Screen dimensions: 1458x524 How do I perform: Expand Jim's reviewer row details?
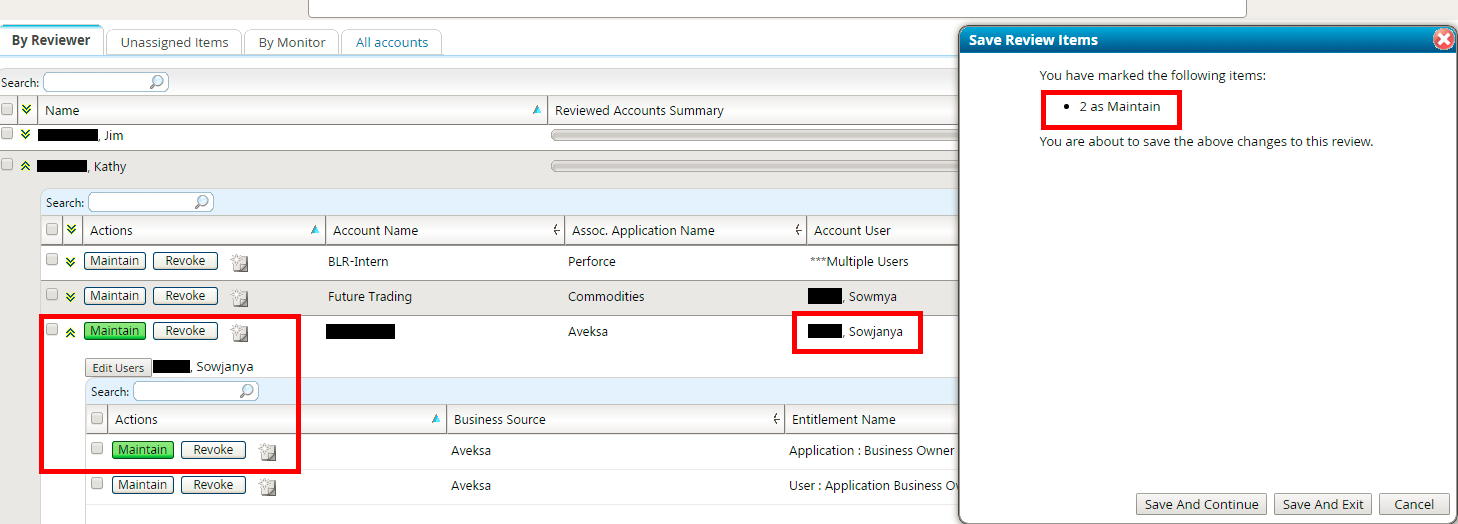click(x=26, y=134)
